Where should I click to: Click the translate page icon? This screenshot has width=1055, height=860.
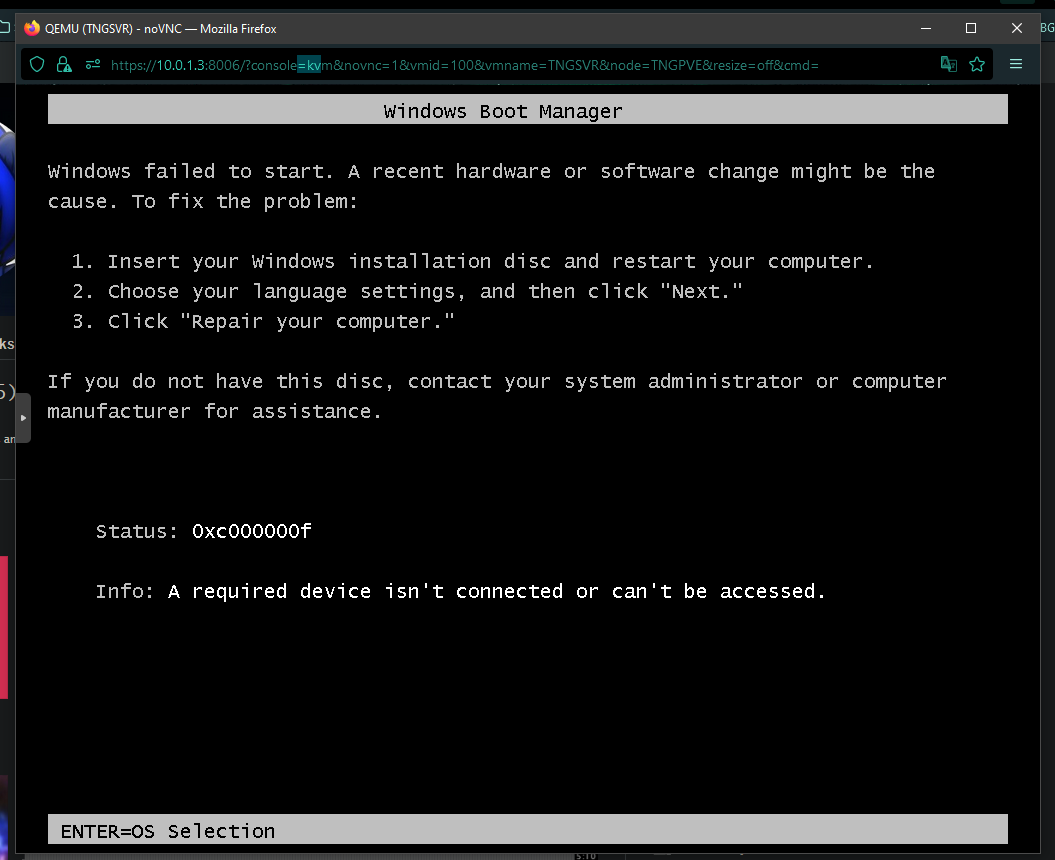(x=948, y=64)
